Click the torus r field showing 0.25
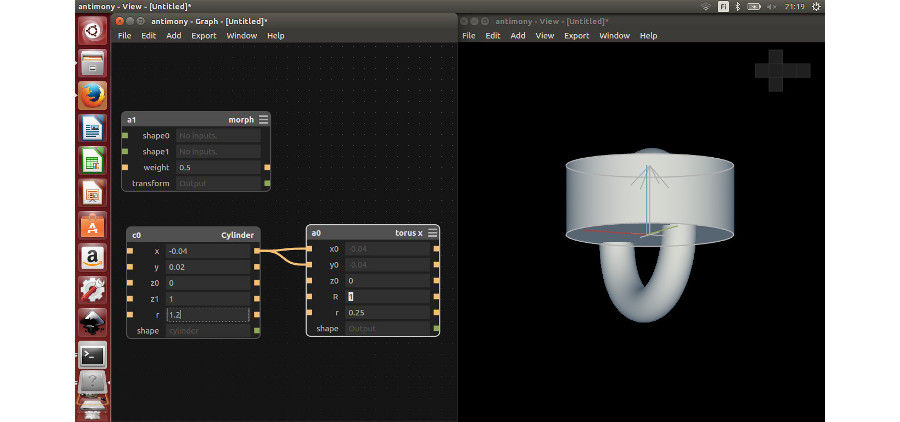Screen dimensions: 900x422 pyautogui.click(x=388, y=312)
